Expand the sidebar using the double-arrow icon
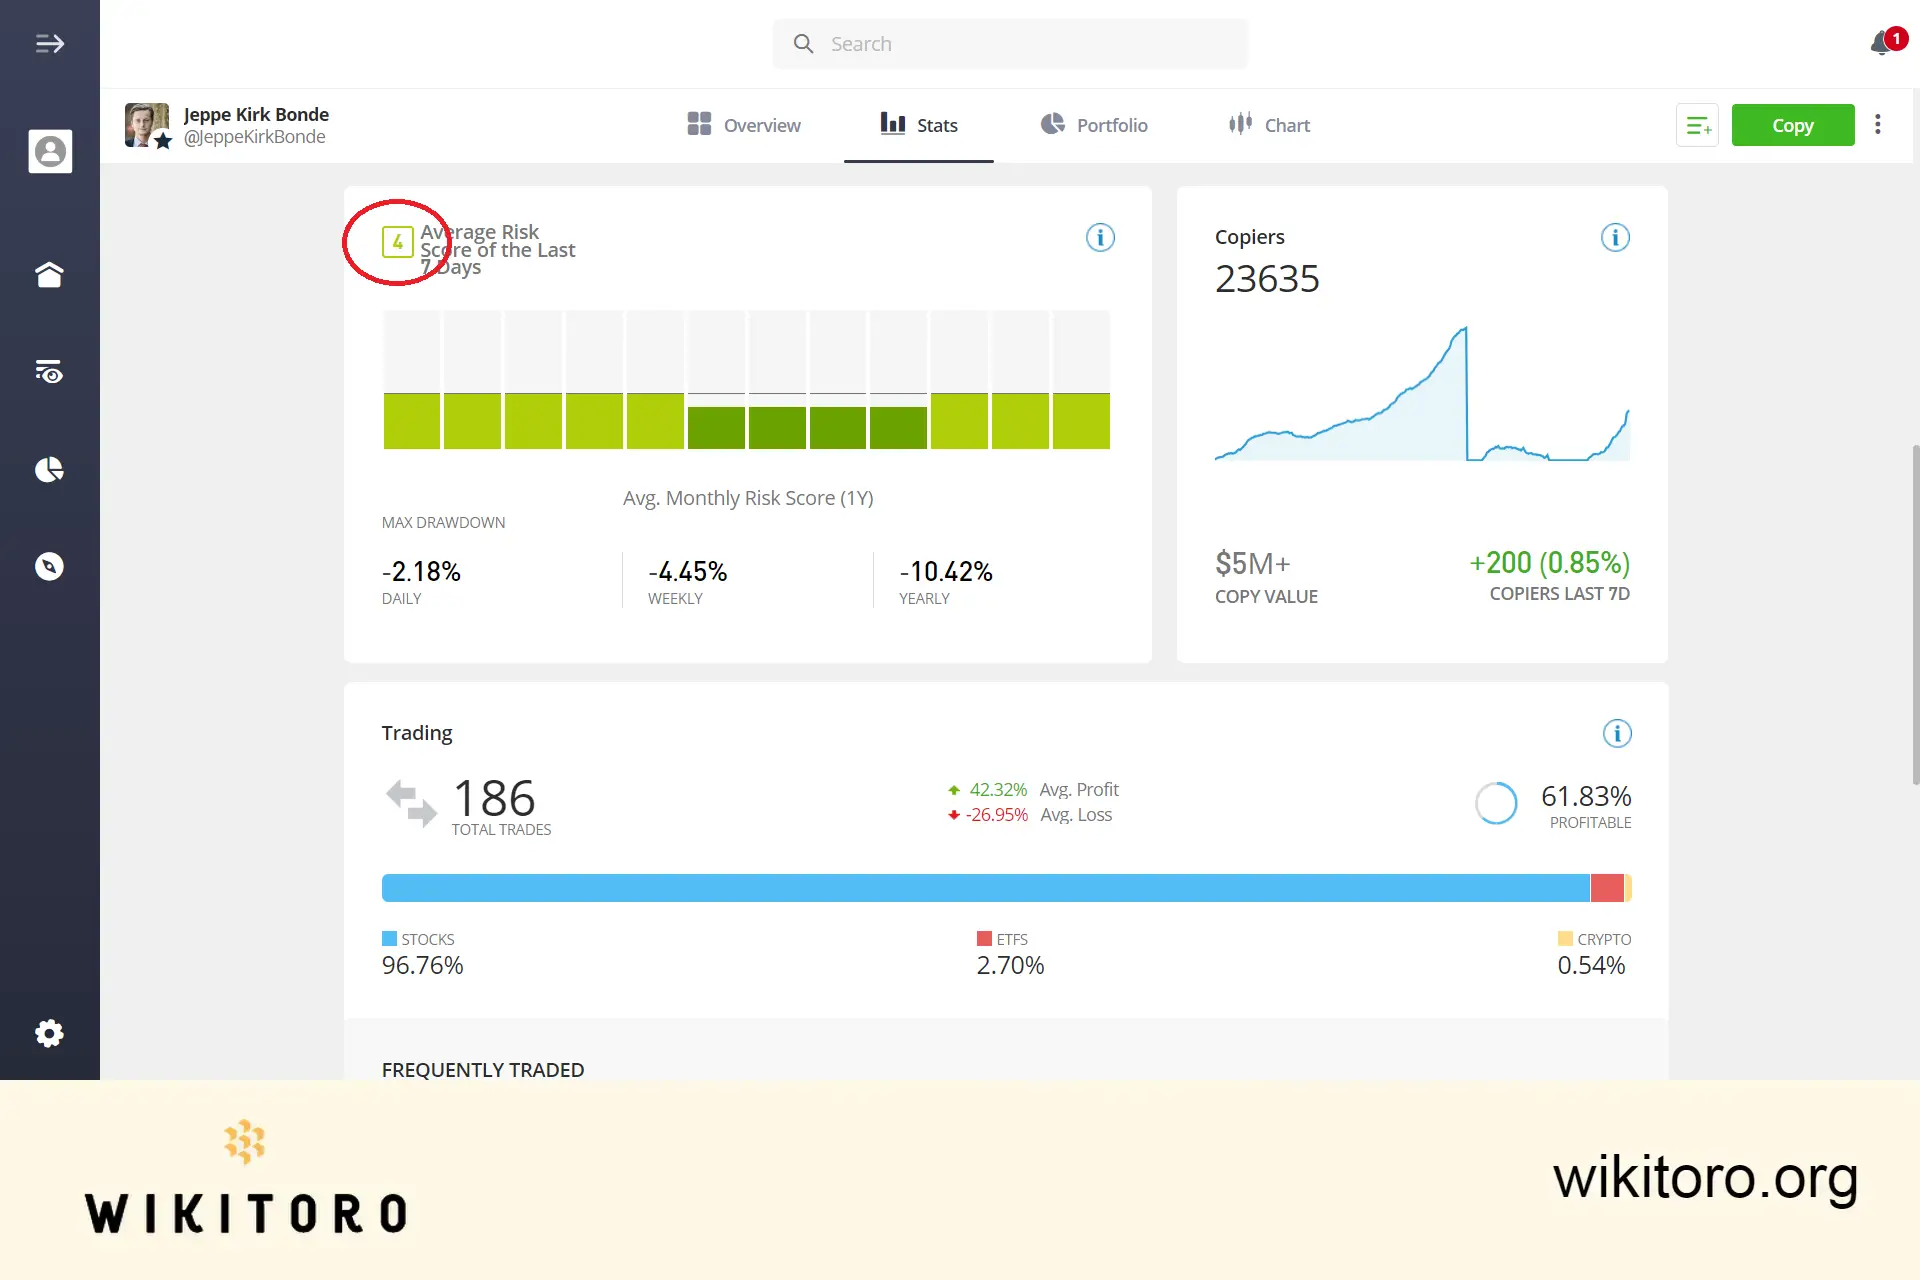 pyautogui.click(x=48, y=43)
